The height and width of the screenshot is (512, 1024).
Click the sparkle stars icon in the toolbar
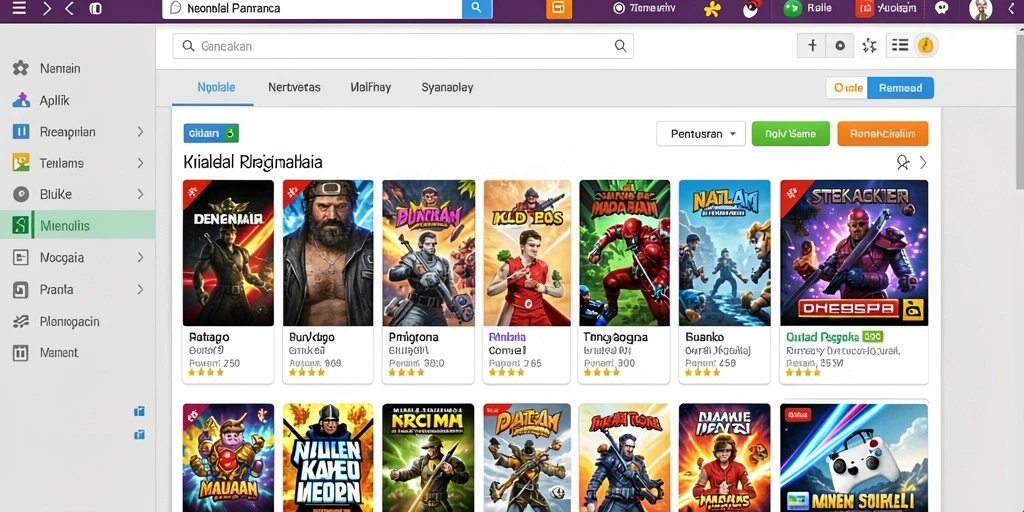pos(869,46)
